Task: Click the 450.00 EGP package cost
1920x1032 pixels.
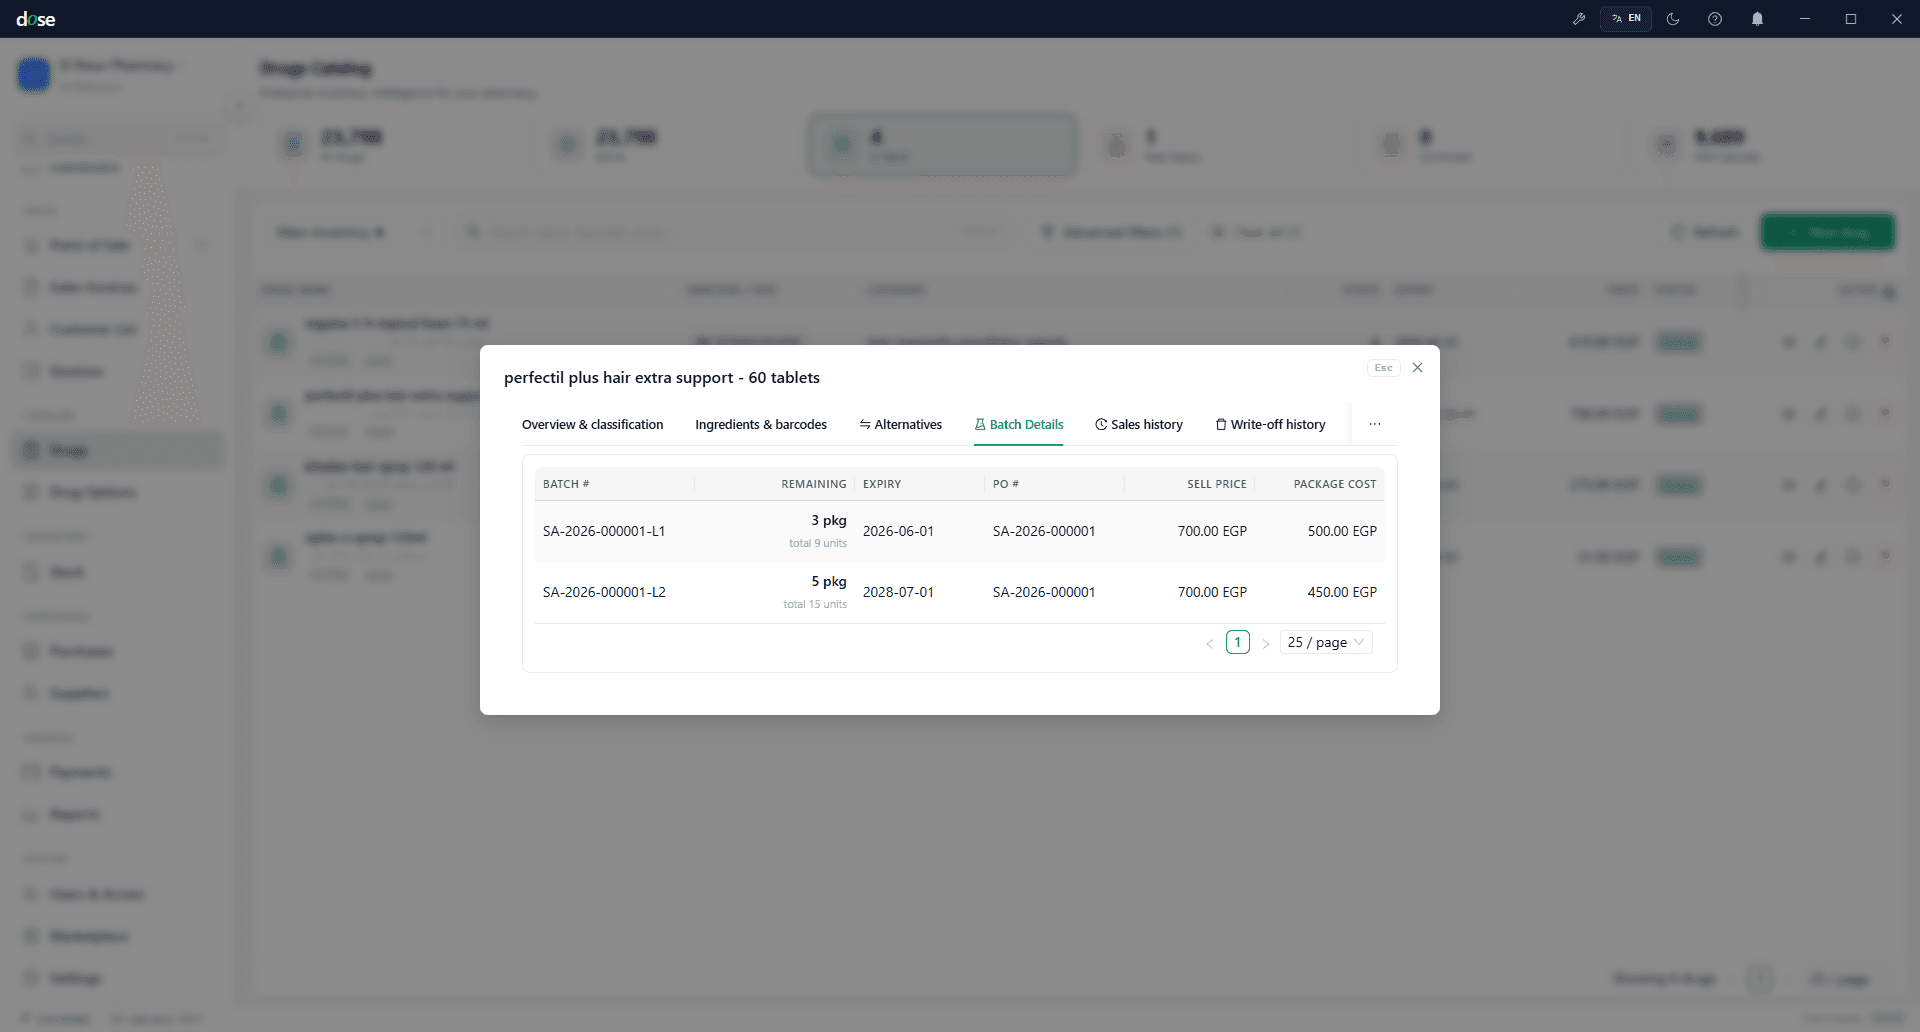Action: [x=1342, y=593]
